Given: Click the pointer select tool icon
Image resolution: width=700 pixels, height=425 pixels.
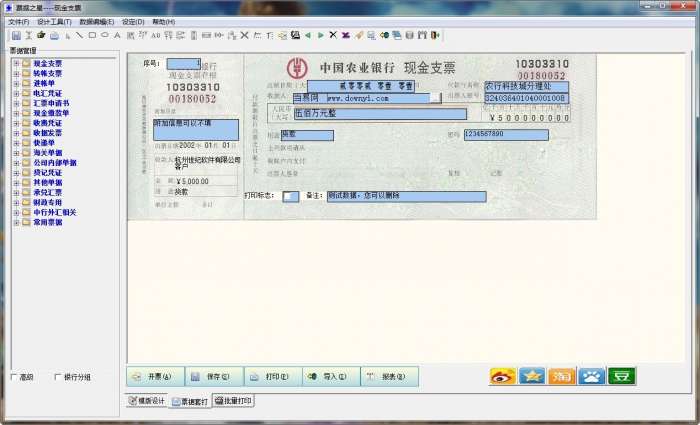Looking at the screenshot, I should point(67,35).
